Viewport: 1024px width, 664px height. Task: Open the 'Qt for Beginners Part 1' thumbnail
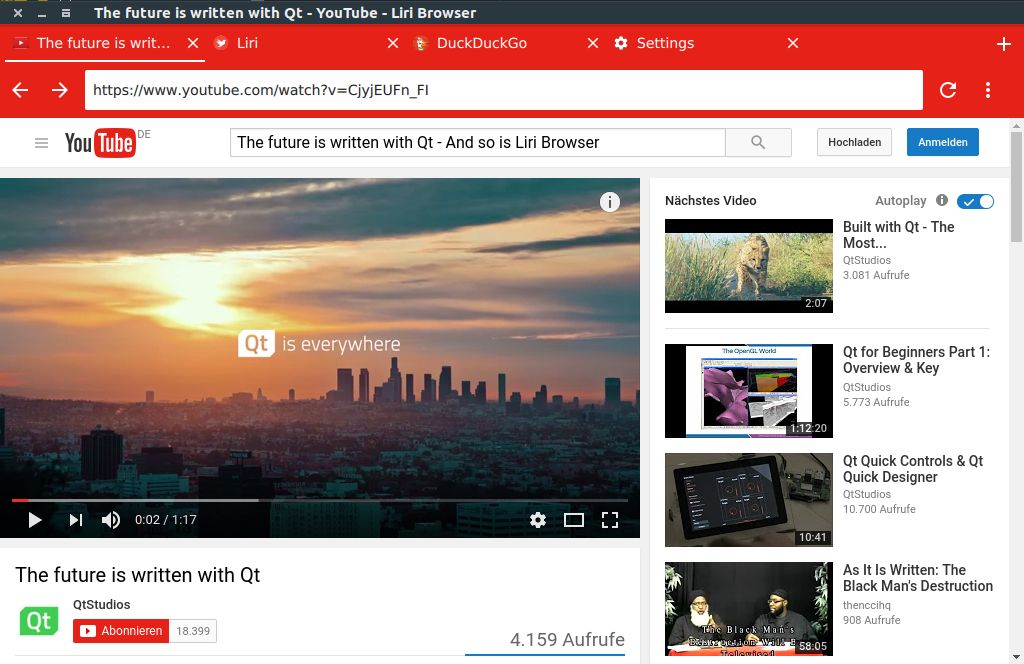coord(748,390)
